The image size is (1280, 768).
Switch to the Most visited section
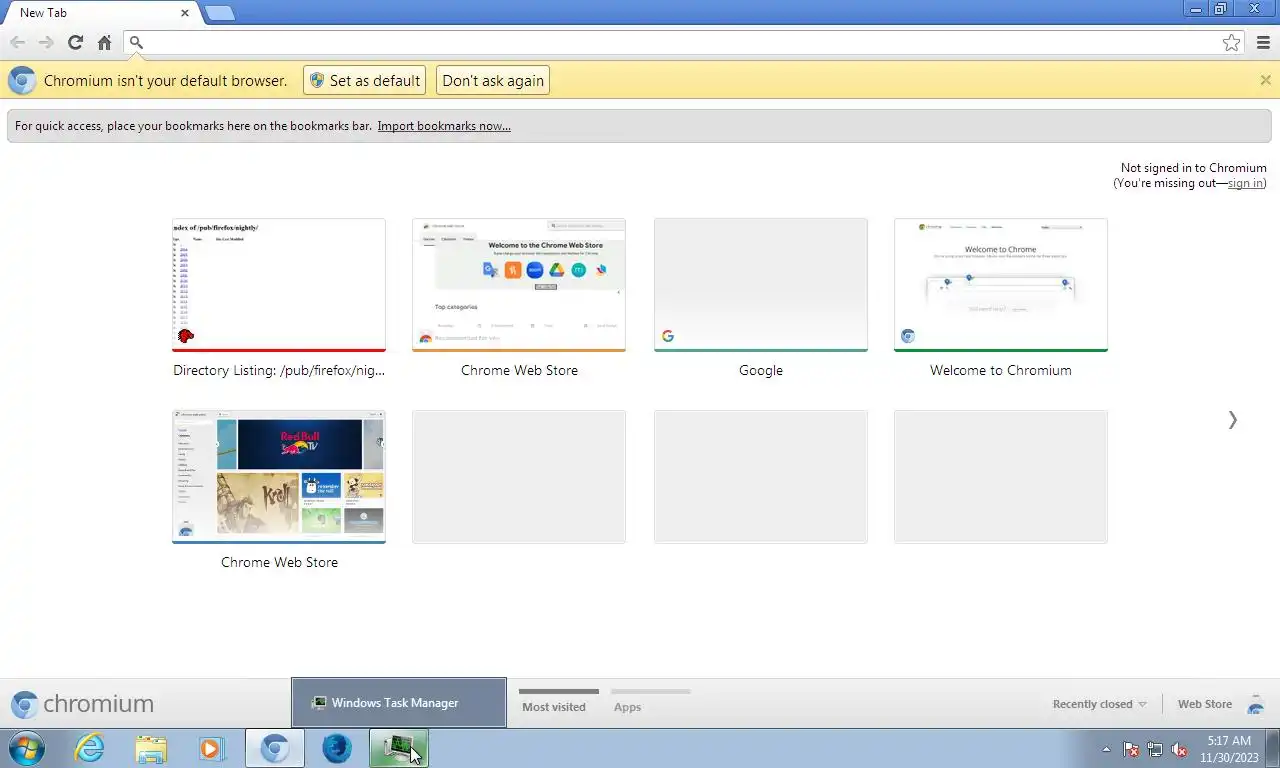pyautogui.click(x=554, y=706)
